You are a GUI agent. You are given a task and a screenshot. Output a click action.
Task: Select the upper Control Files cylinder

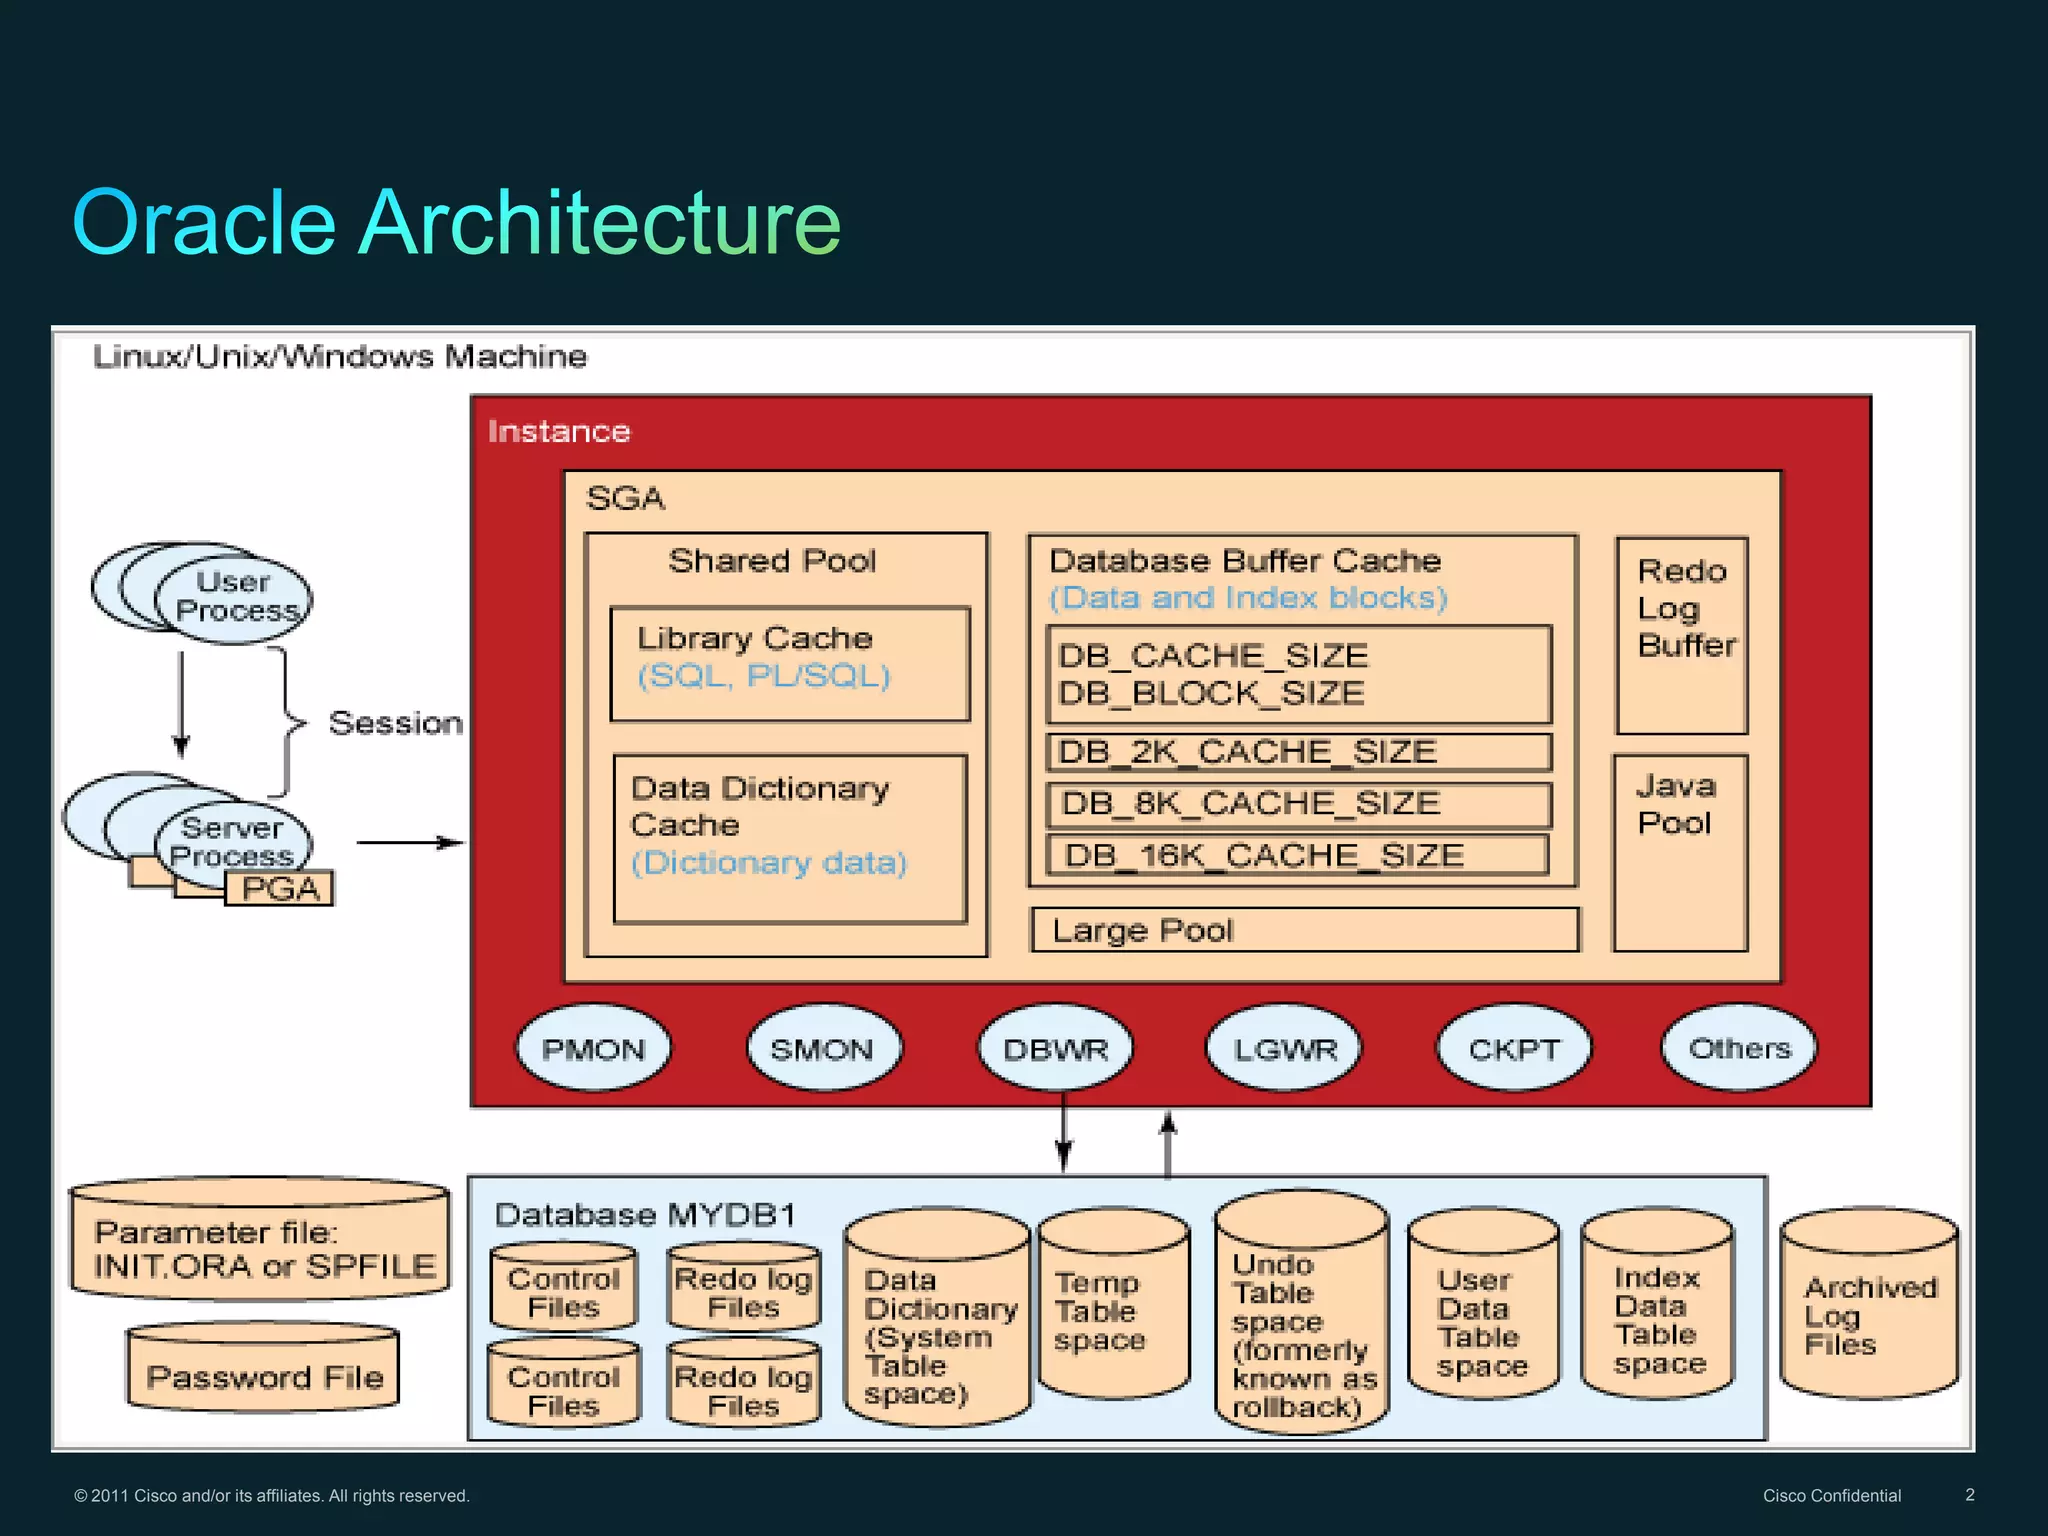pos(564,1287)
